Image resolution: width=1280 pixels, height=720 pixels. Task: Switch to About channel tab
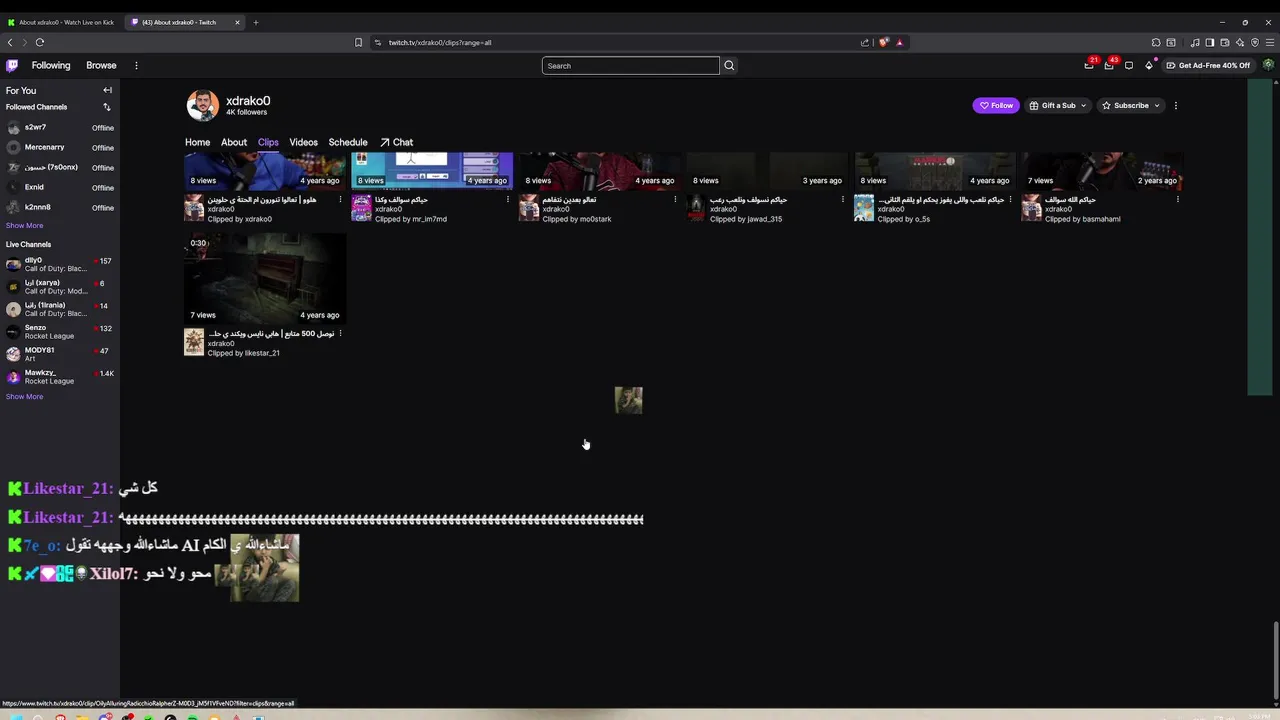click(234, 142)
